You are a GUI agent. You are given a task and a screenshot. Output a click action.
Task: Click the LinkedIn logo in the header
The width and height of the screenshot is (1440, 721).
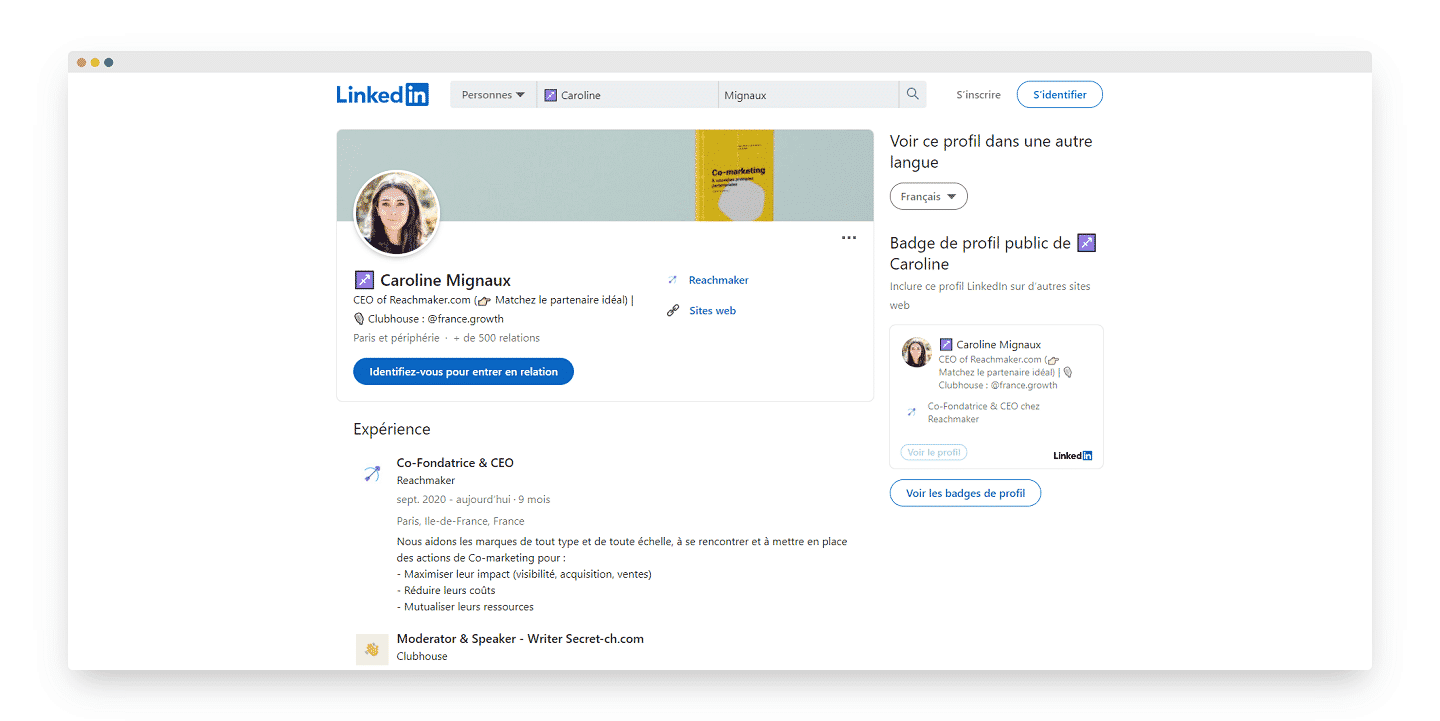pos(382,95)
